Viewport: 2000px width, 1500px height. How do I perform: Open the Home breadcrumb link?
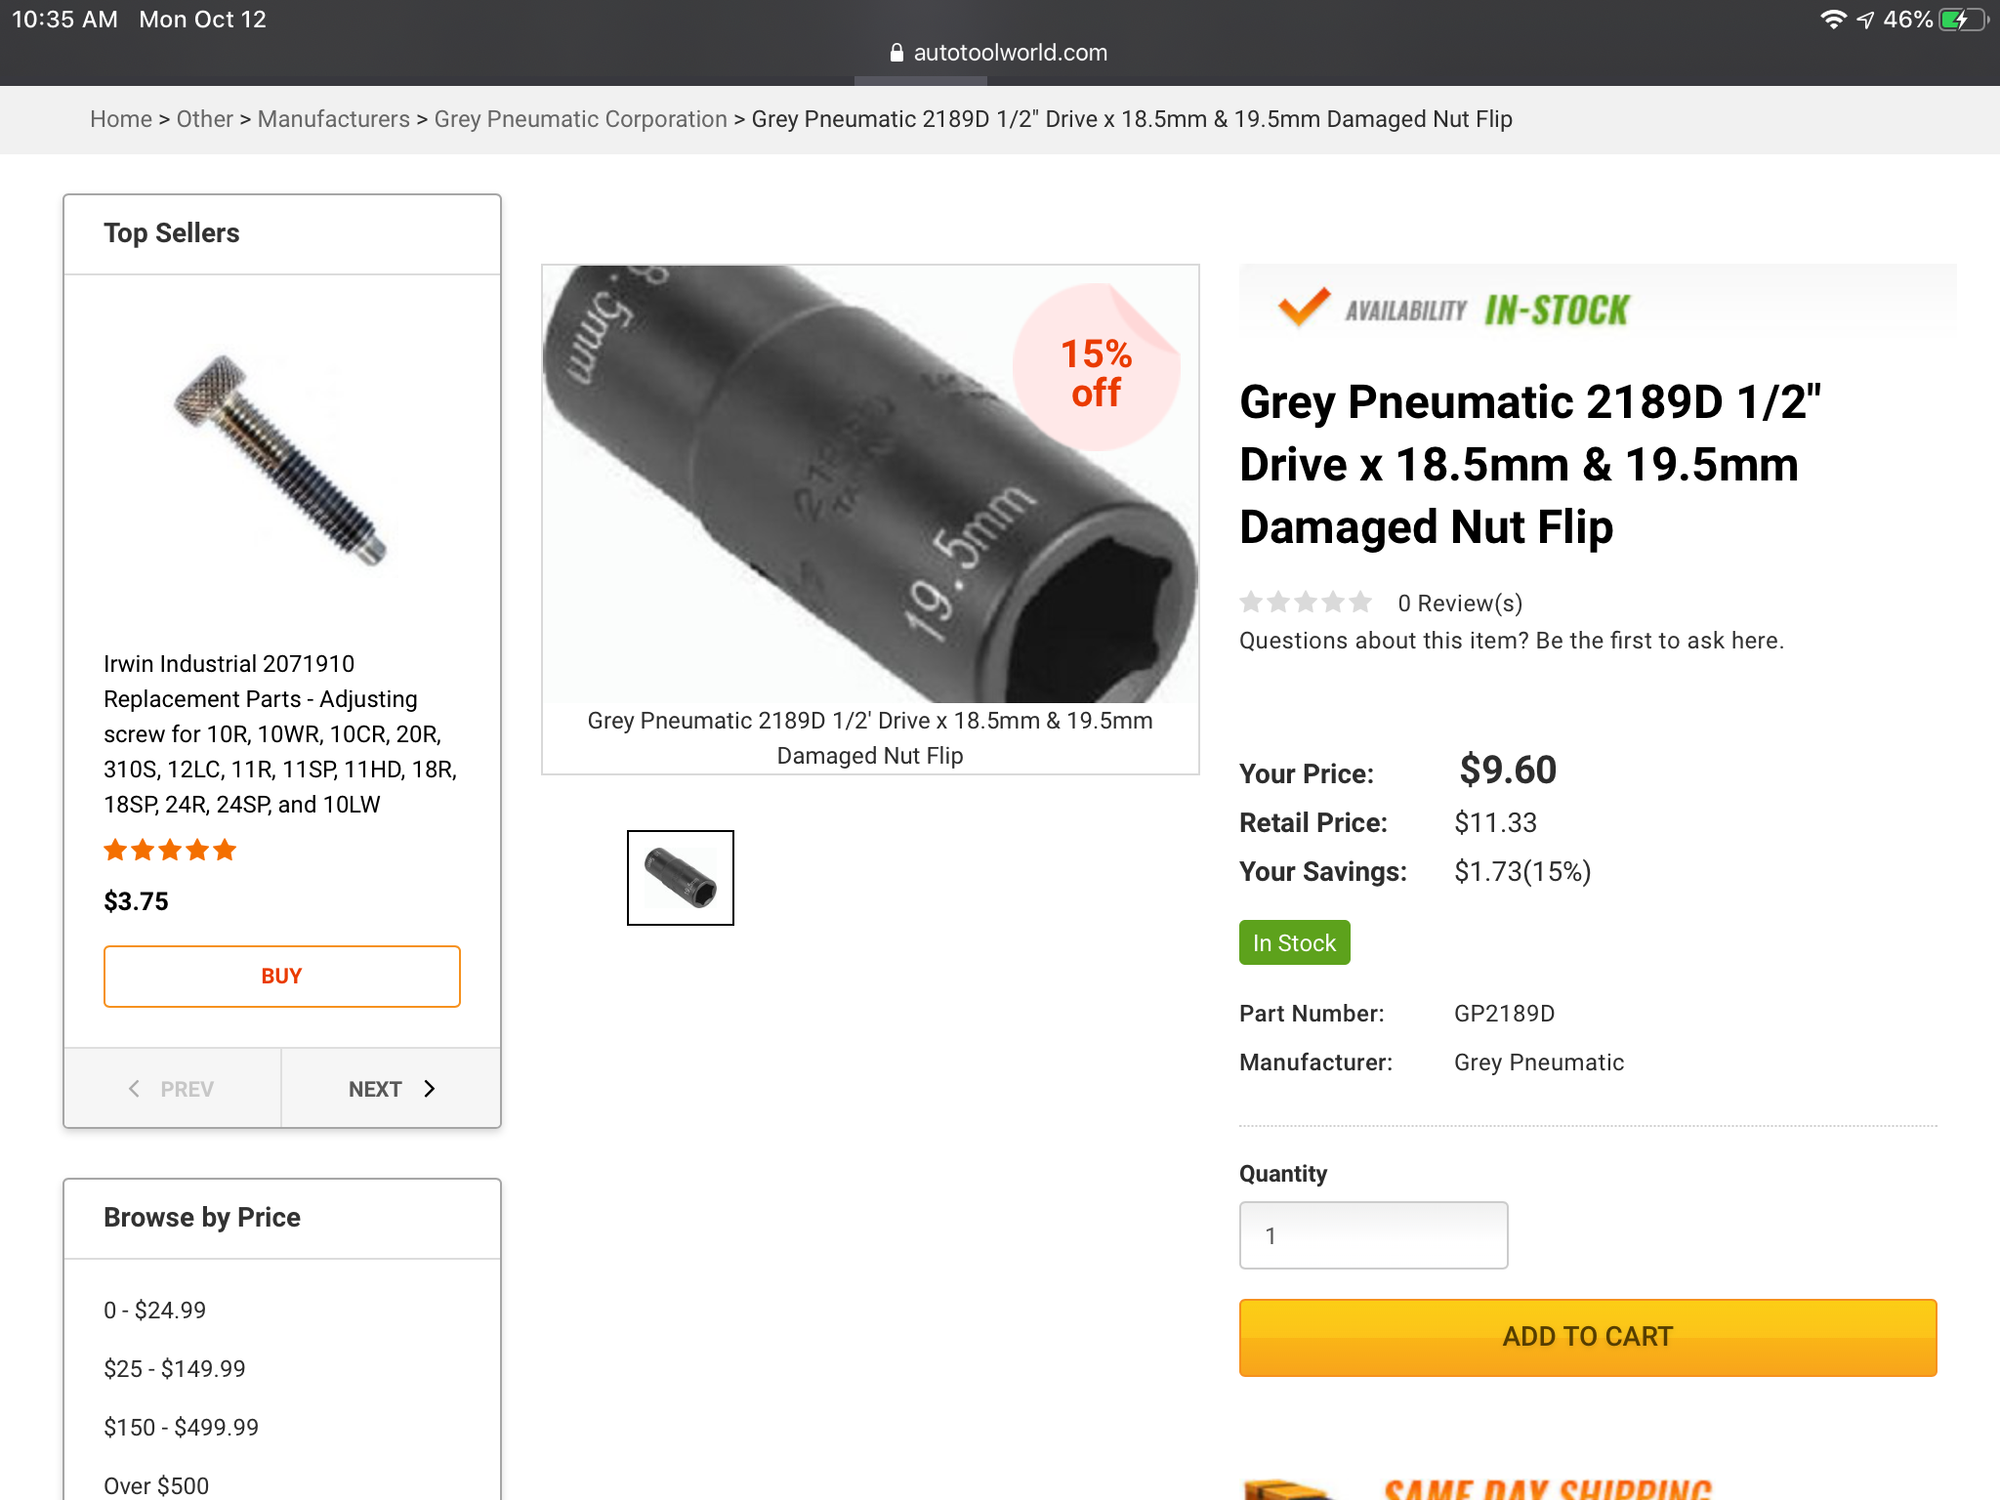121,119
